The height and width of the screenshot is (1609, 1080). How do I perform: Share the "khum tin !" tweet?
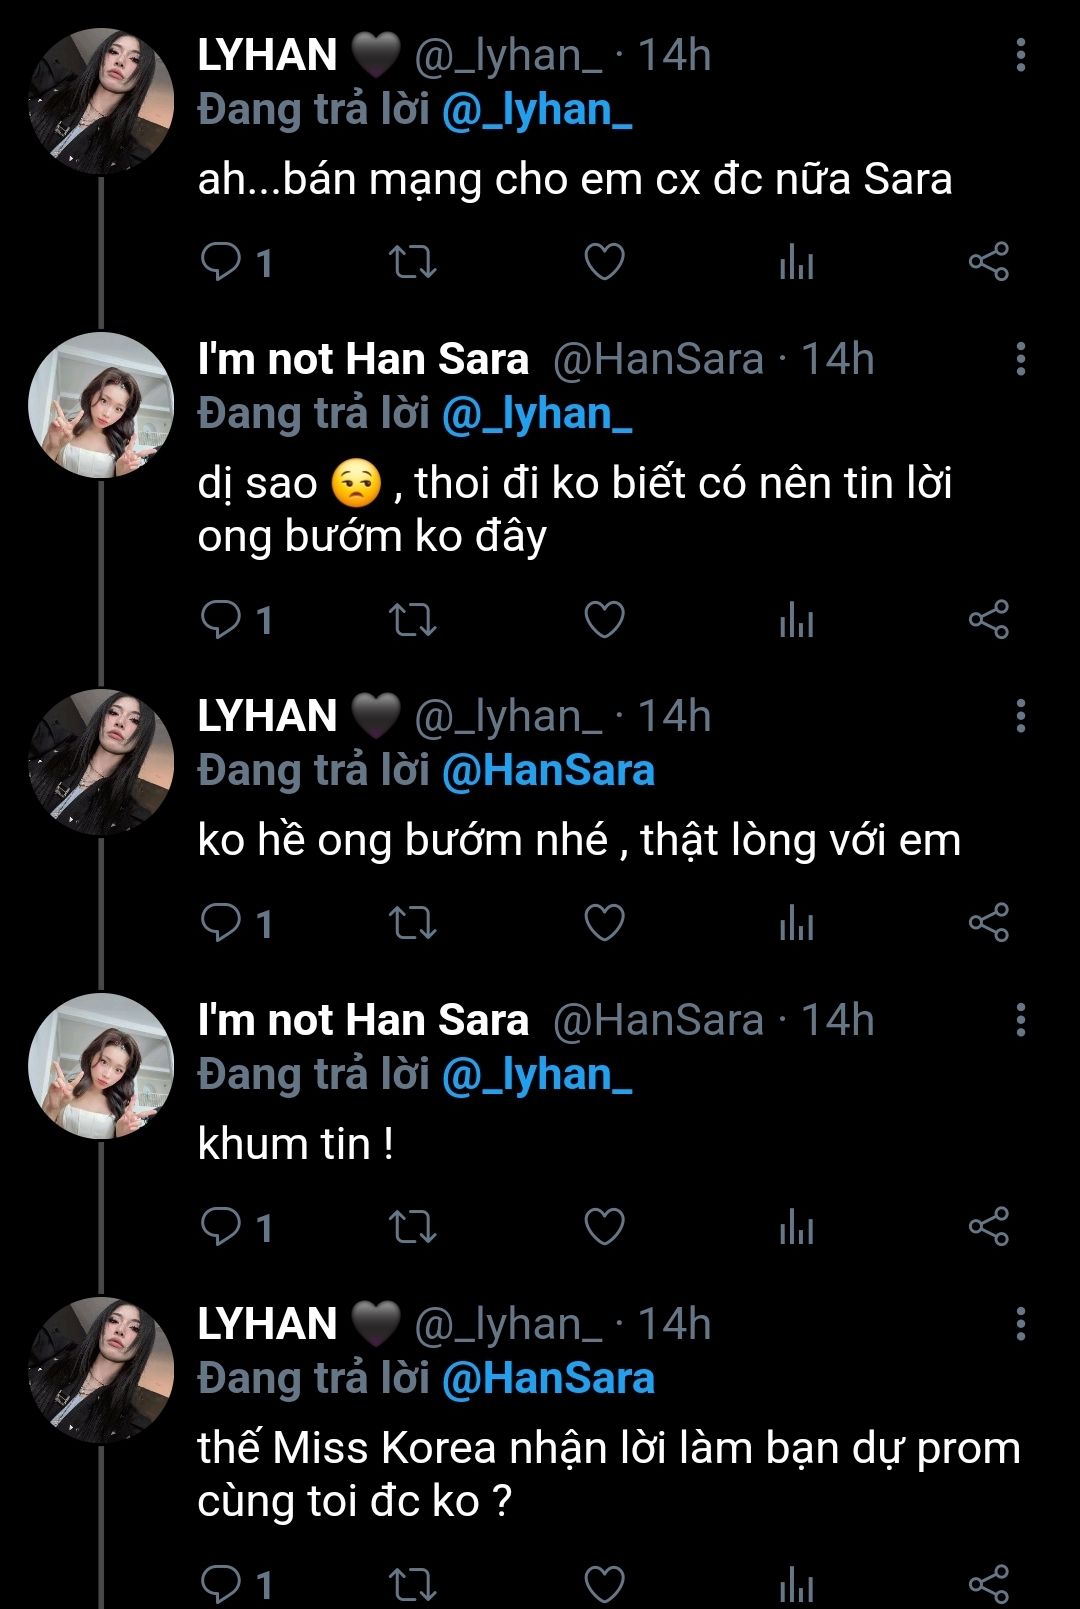(x=988, y=1227)
